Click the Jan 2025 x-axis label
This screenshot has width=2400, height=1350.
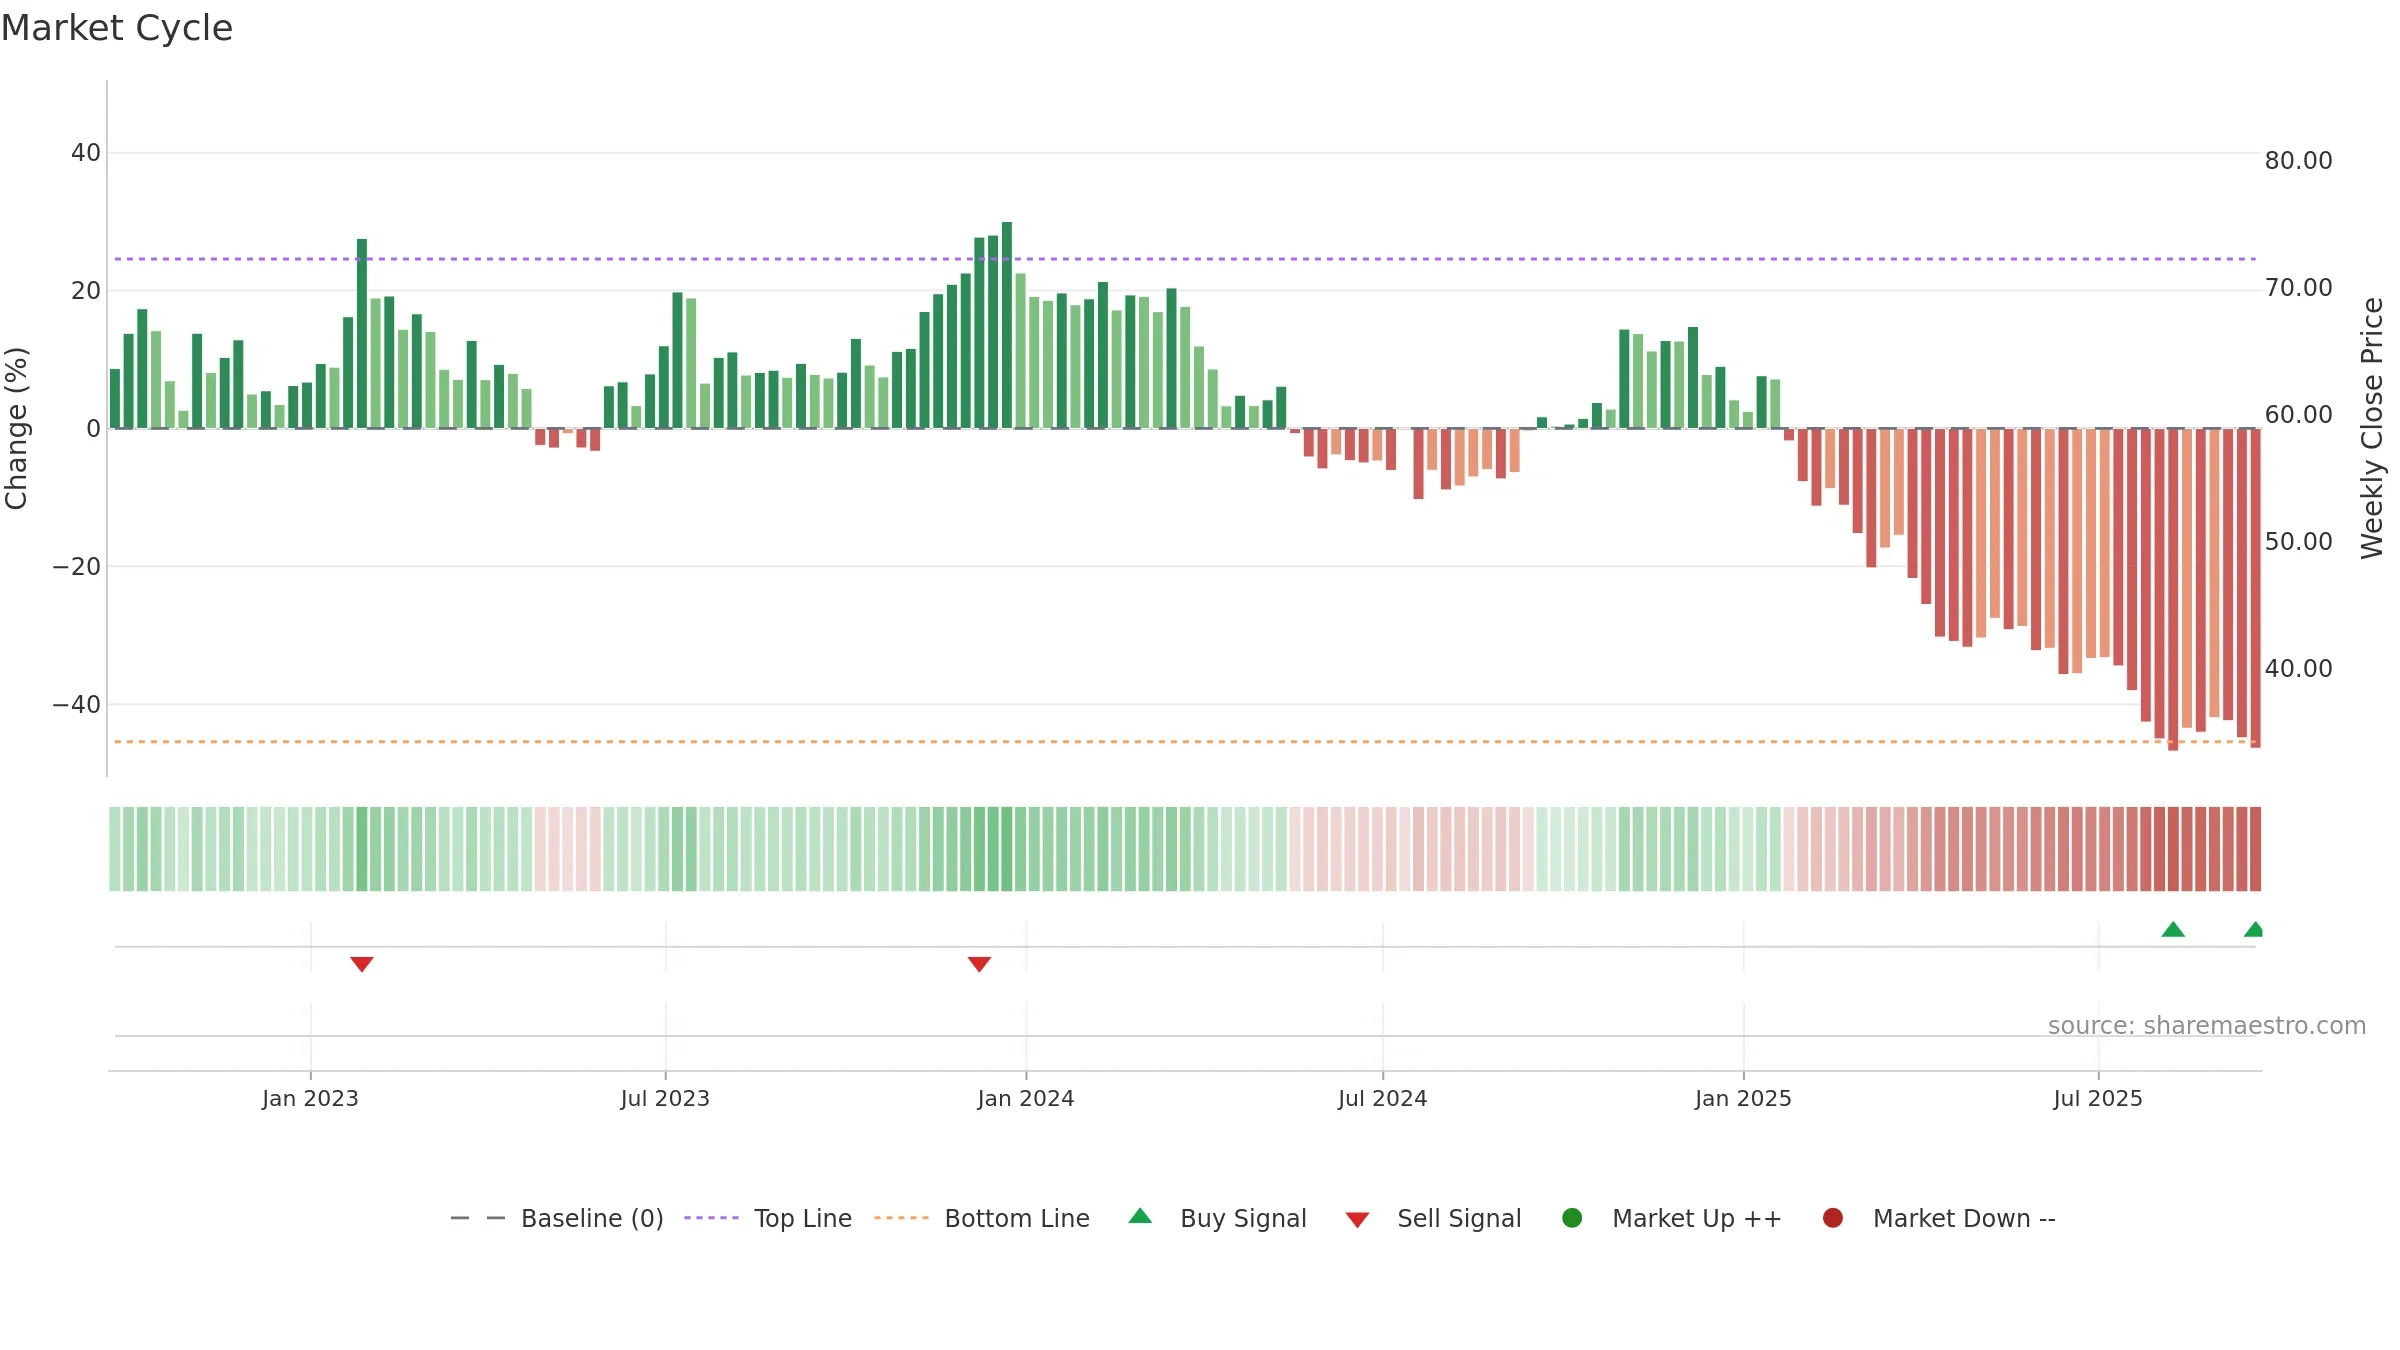click(1743, 1099)
